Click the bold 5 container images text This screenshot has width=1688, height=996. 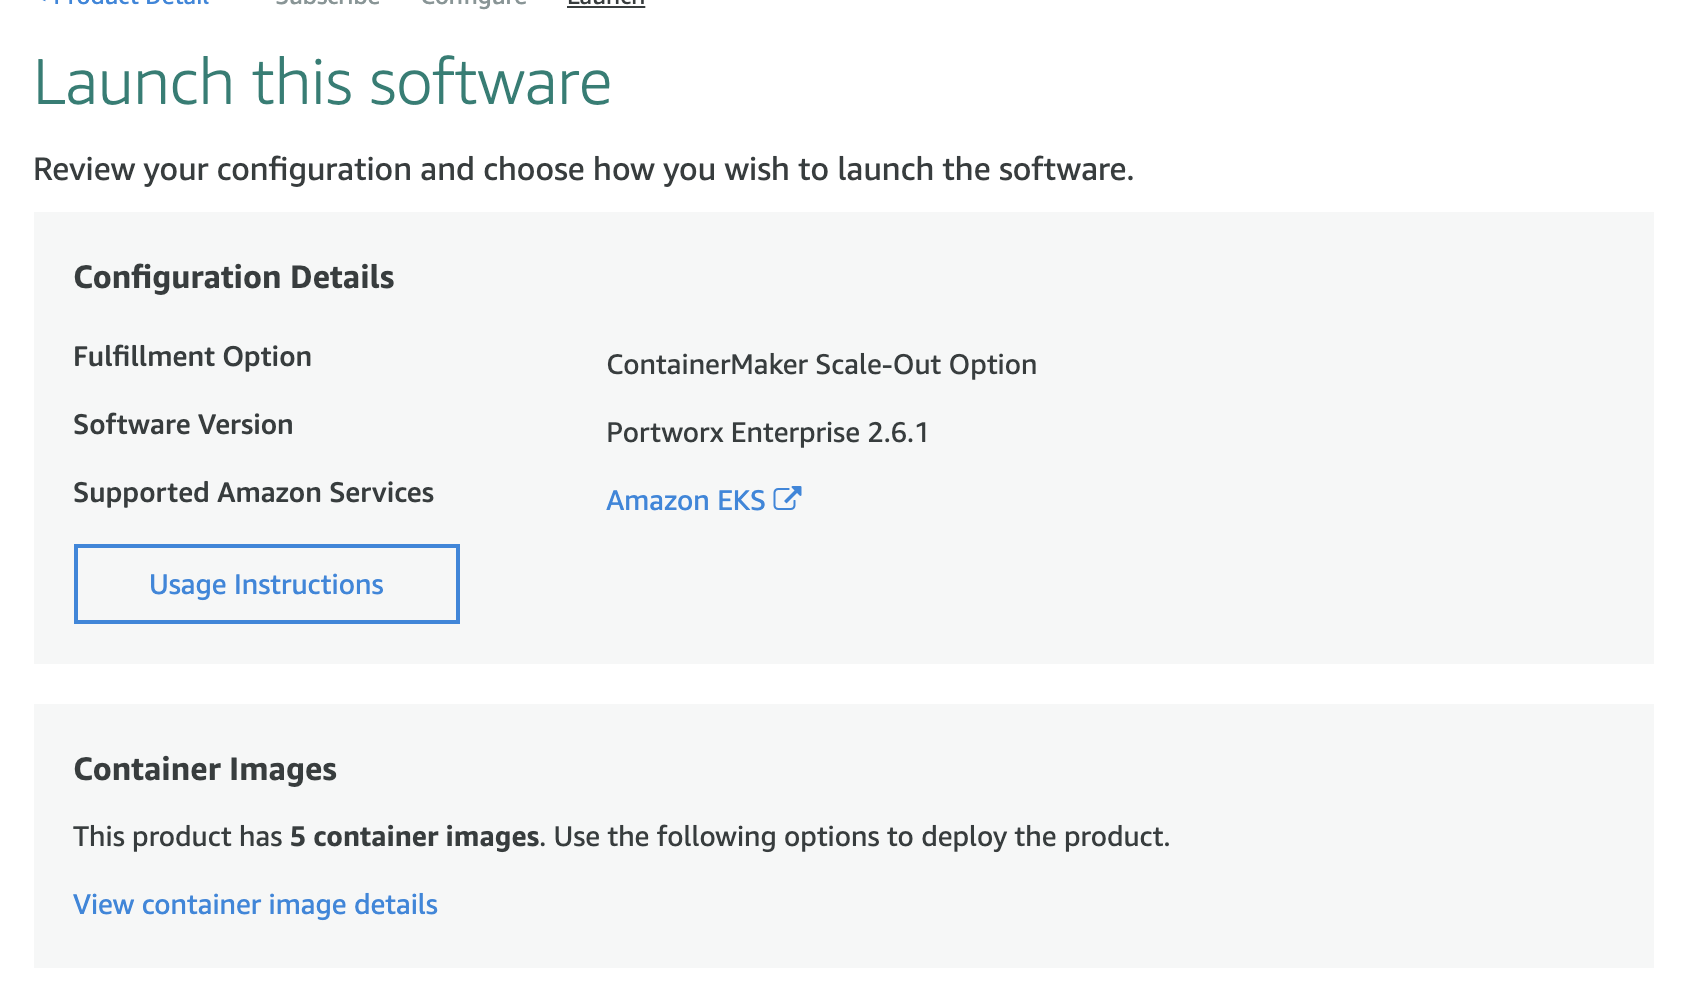point(414,836)
